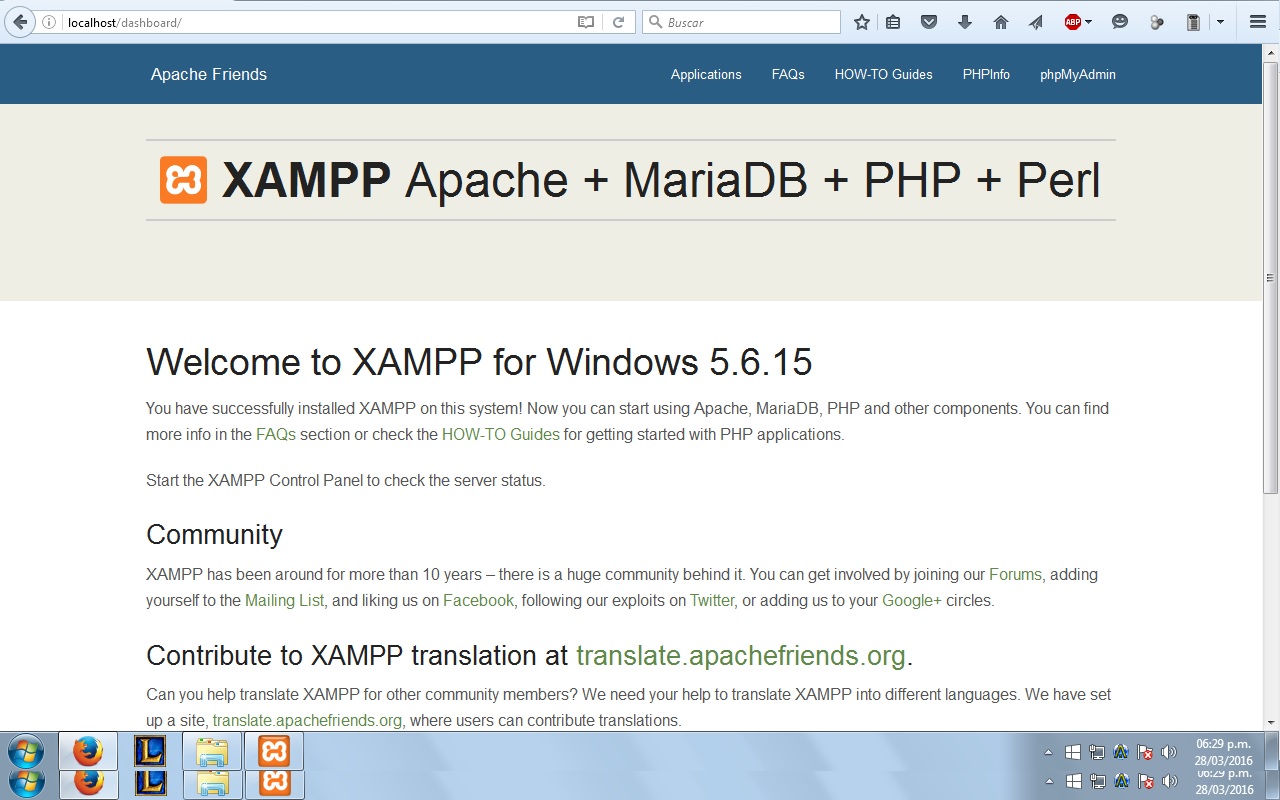The width and height of the screenshot is (1280, 800).
Task: Click the magnifier icon in search box
Action: (x=656, y=22)
